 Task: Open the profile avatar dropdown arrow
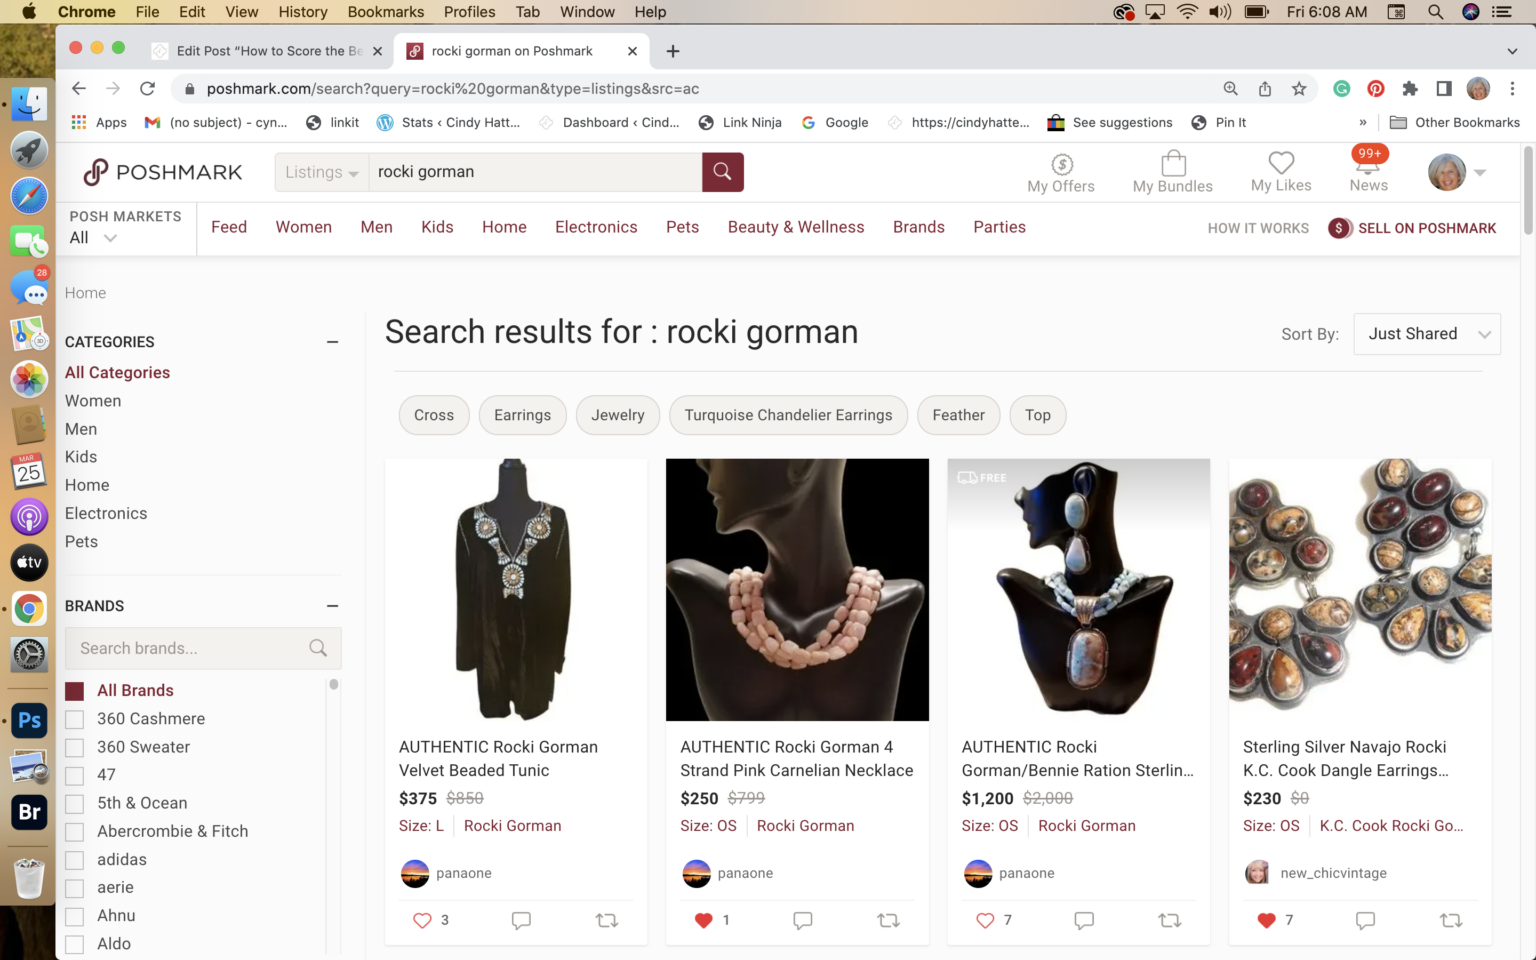click(x=1480, y=172)
